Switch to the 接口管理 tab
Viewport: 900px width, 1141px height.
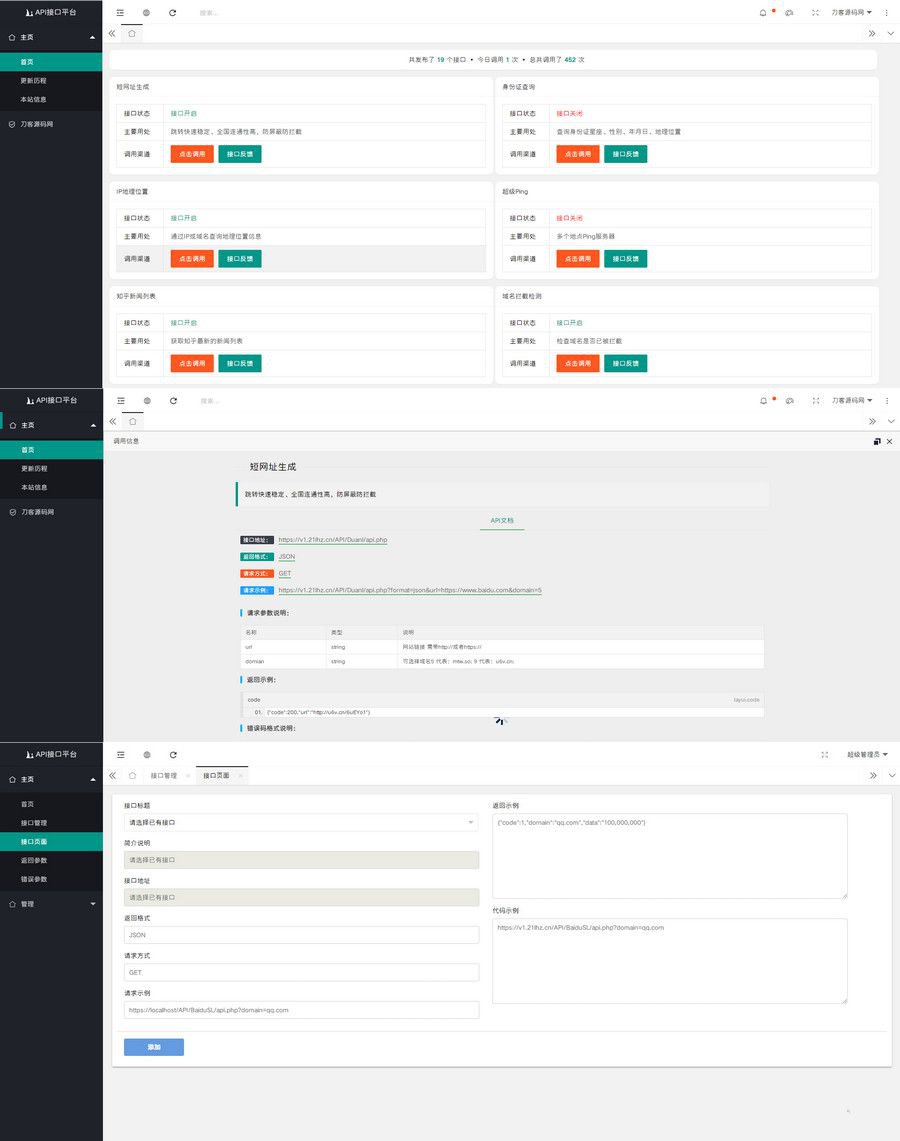[x=163, y=776]
